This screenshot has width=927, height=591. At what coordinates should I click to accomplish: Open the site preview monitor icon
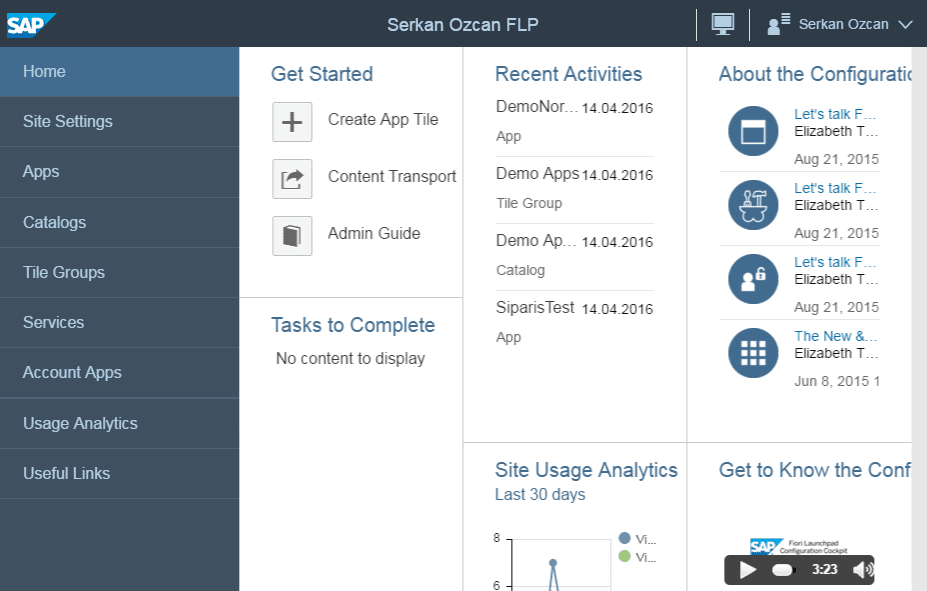(x=722, y=24)
